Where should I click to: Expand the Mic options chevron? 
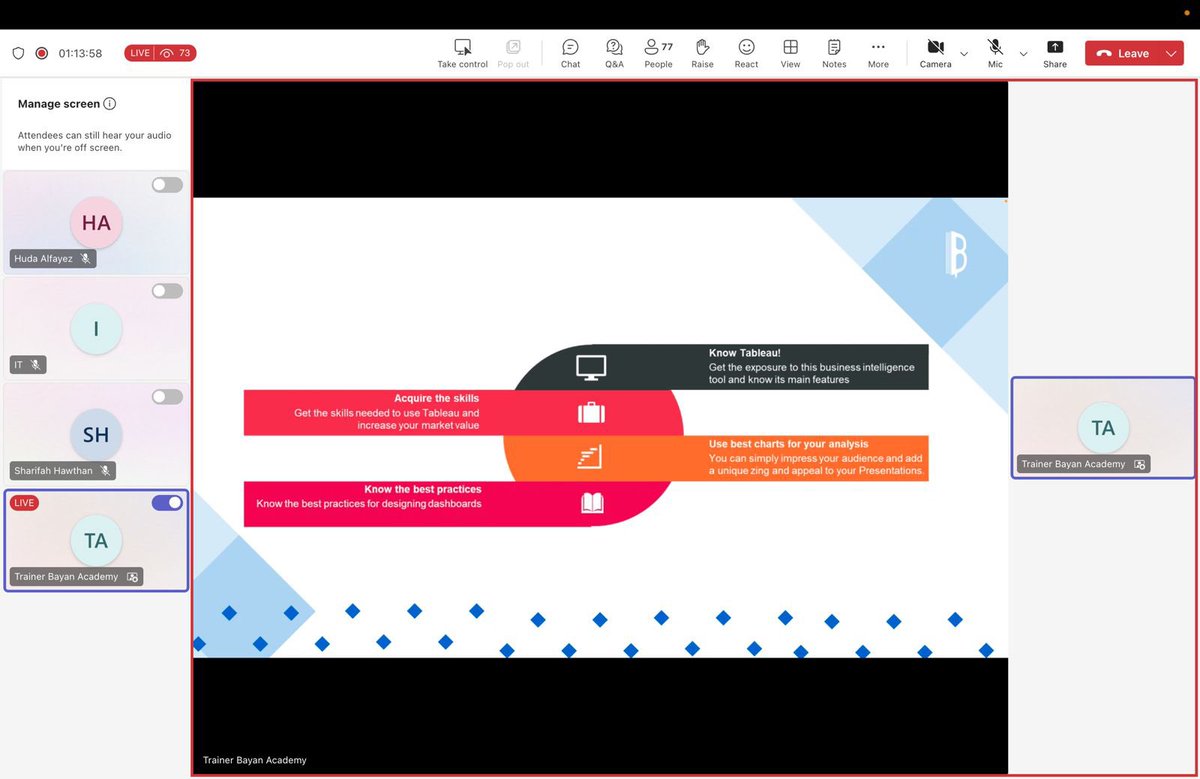pos(1023,54)
